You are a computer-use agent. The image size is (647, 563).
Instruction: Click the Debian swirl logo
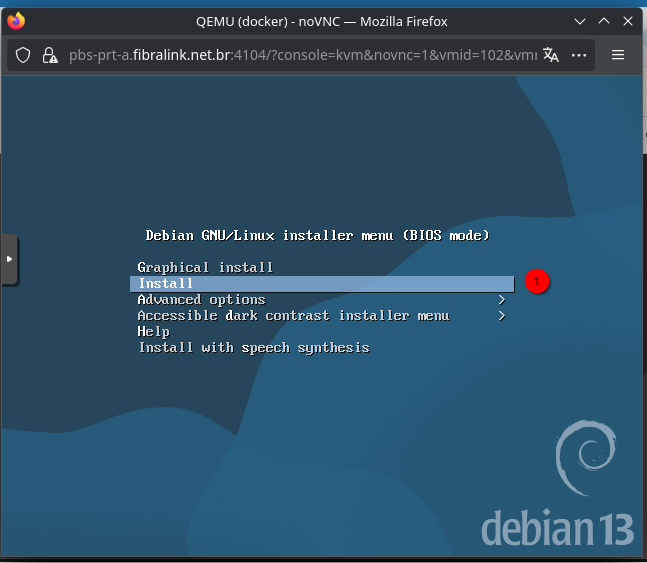click(583, 459)
